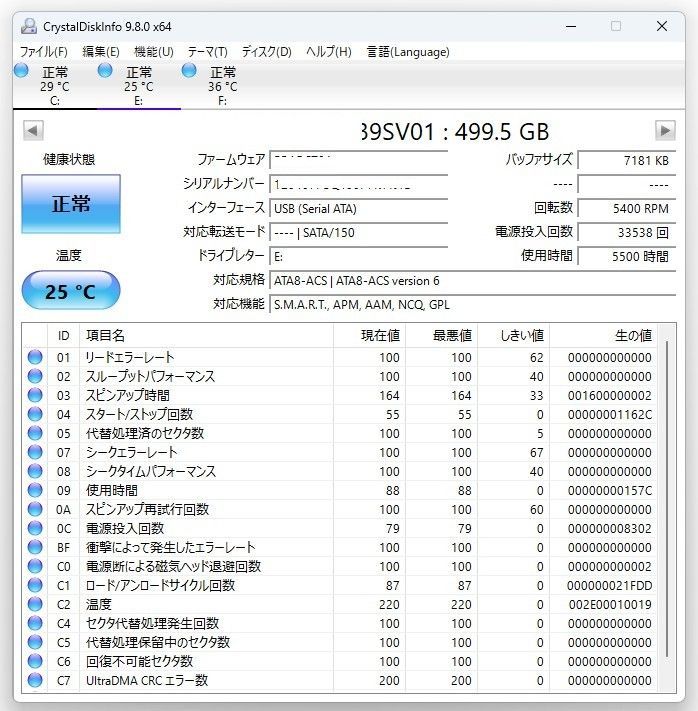Click status orb for 09 使用時間

[35, 490]
